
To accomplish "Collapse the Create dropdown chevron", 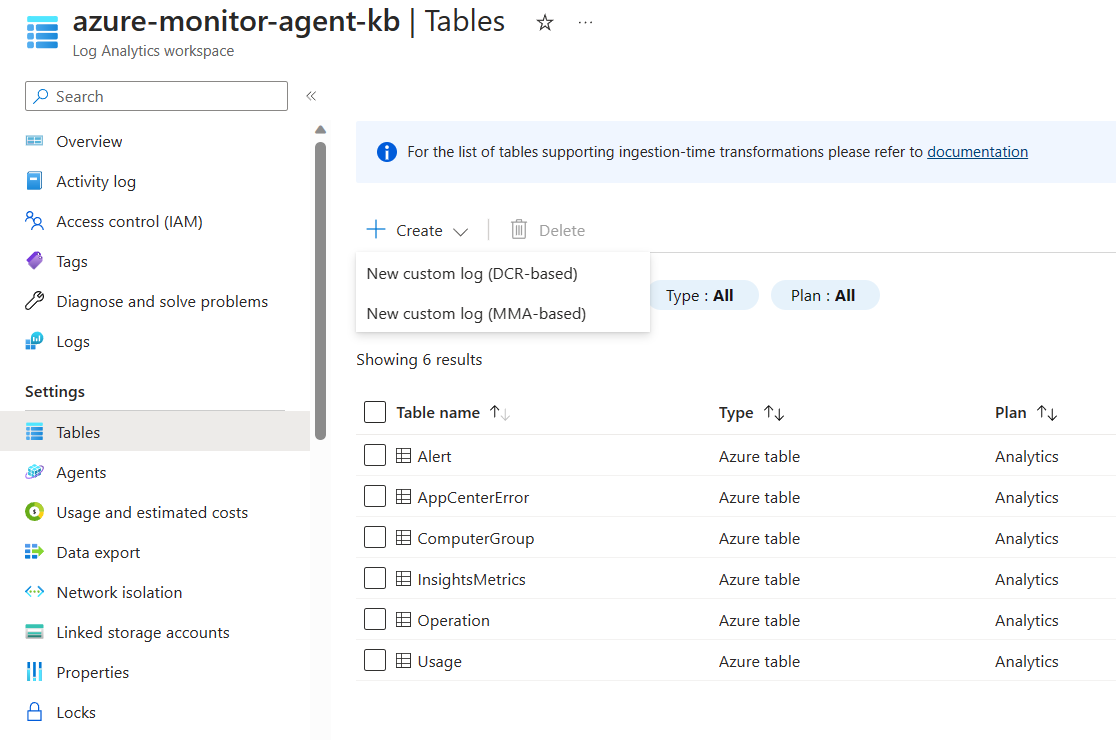I will [x=460, y=232].
